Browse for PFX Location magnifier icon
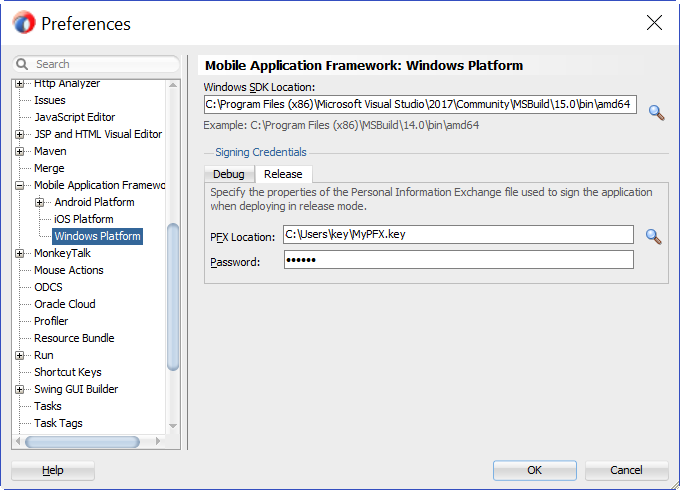The height and width of the screenshot is (490, 680). point(654,237)
